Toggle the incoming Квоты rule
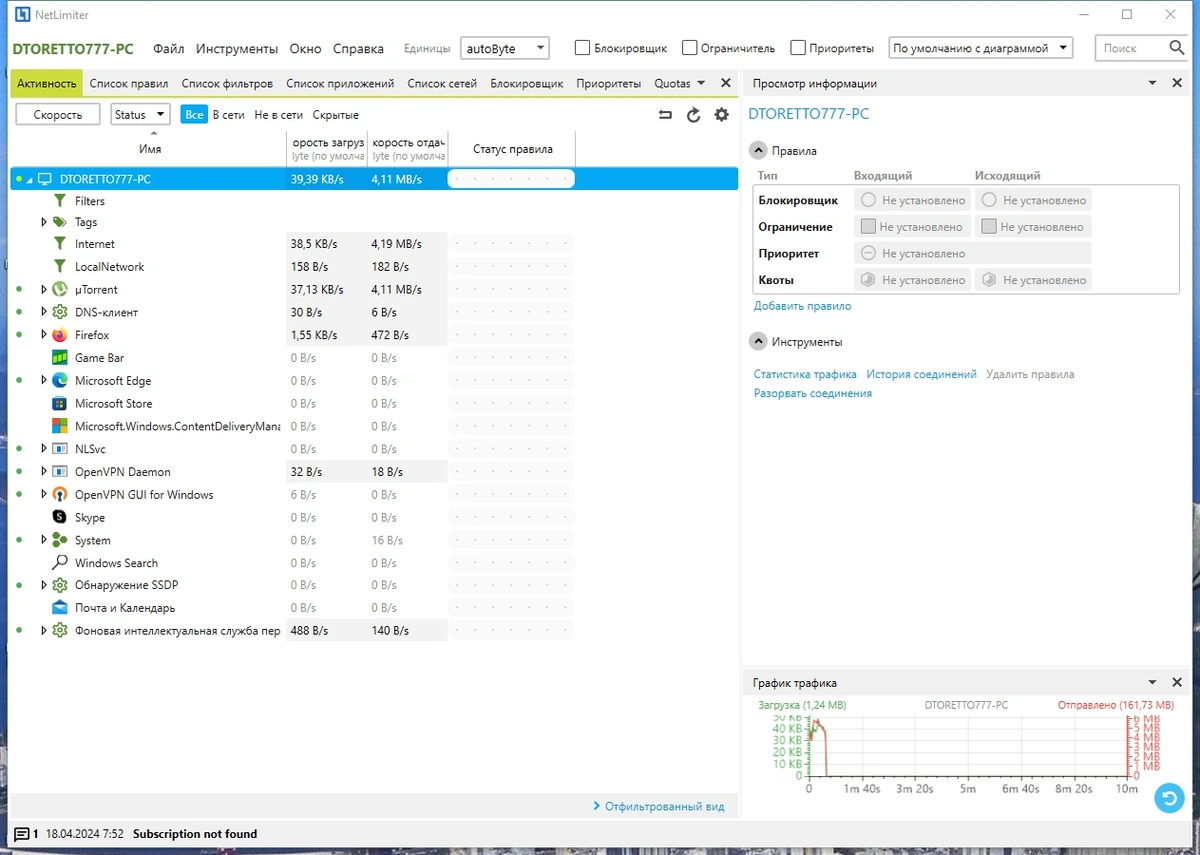This screenshot has width=1200, height=855. pyautogui.click(x=868, y=280)
